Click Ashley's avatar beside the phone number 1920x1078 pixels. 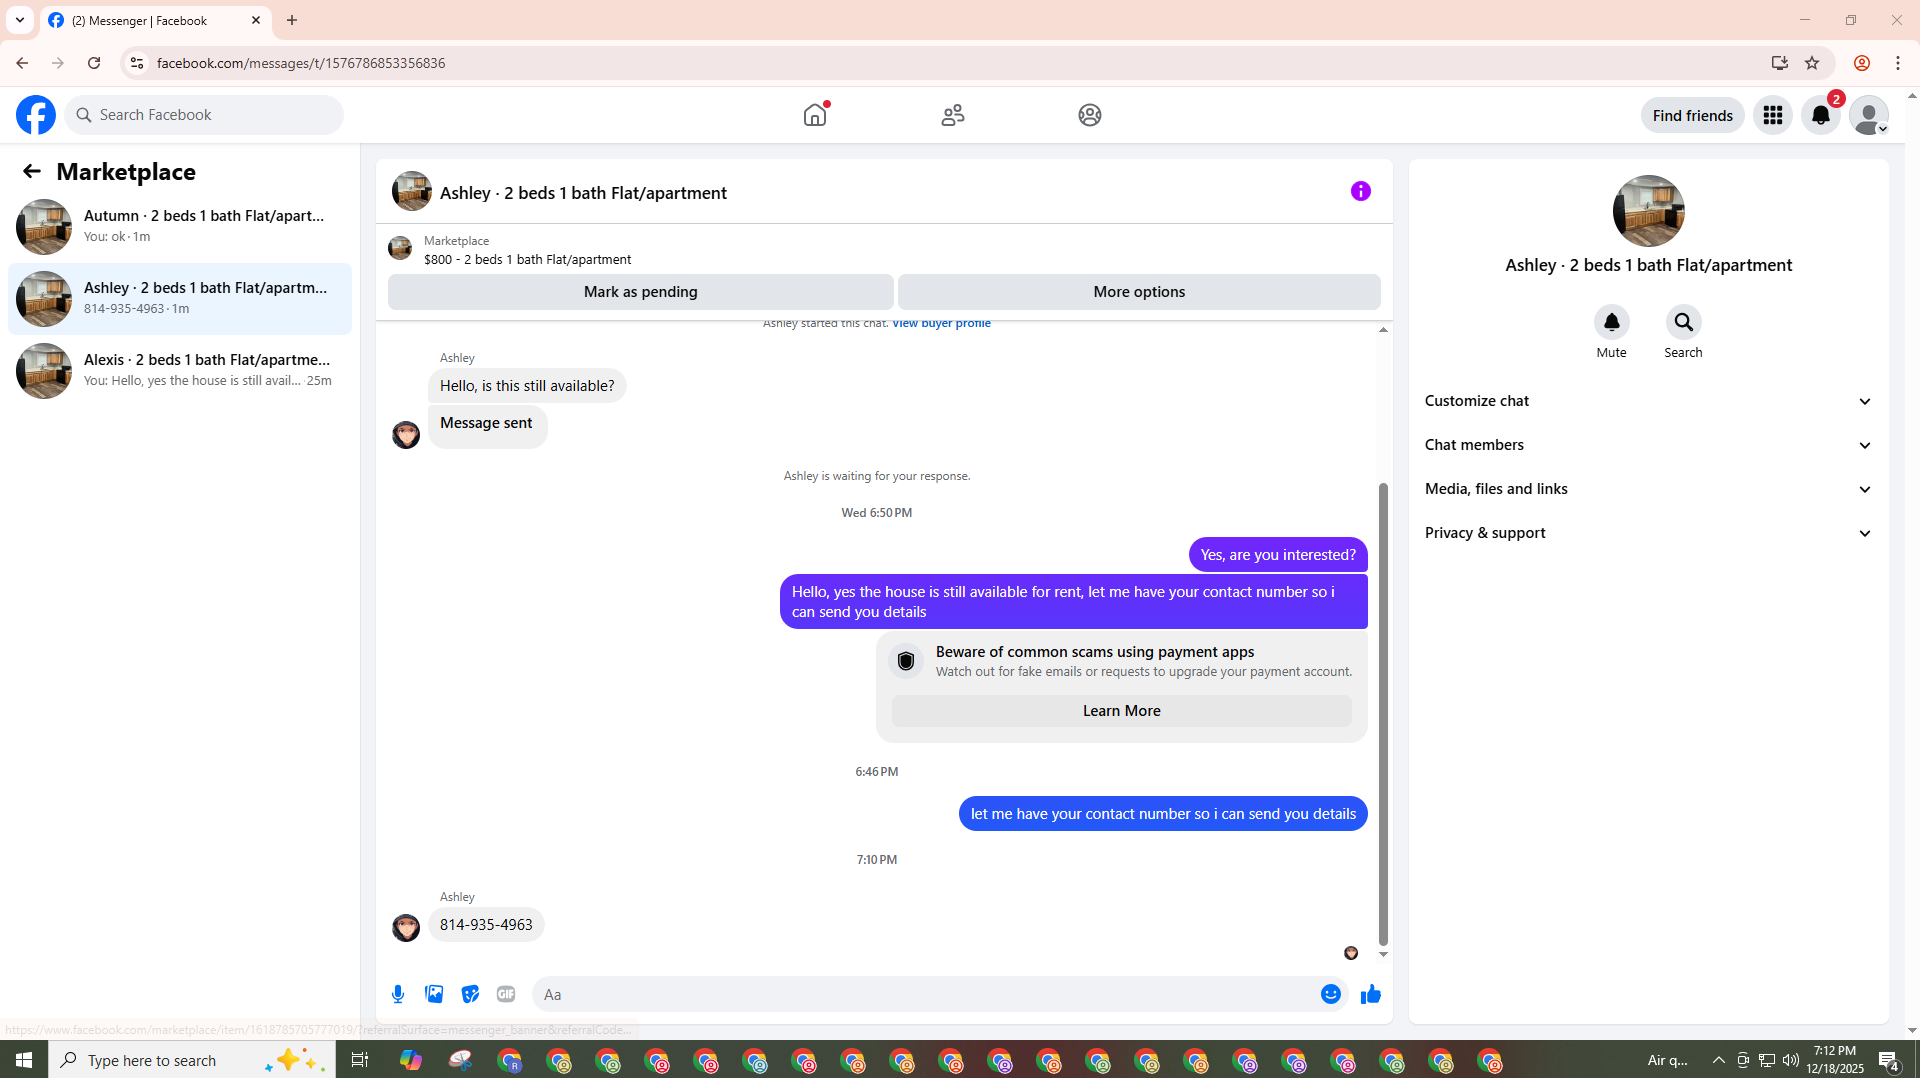tap(406, 928)
